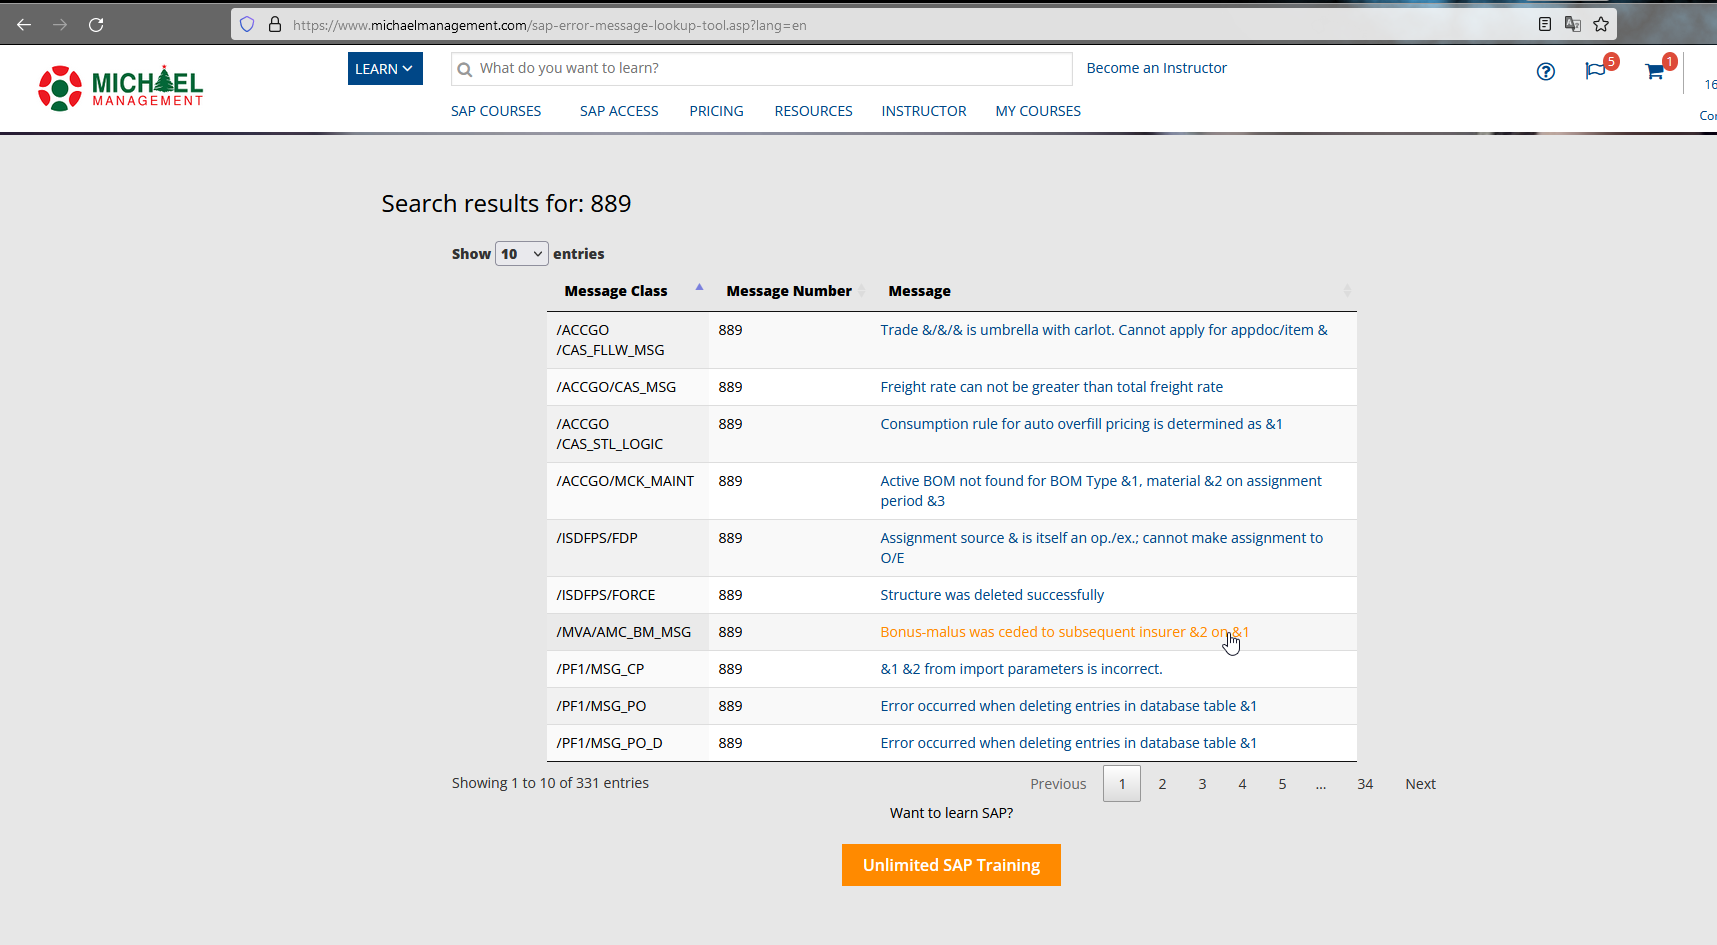
Task: Click the Unlimited SAP Training button
Action: 950,864
